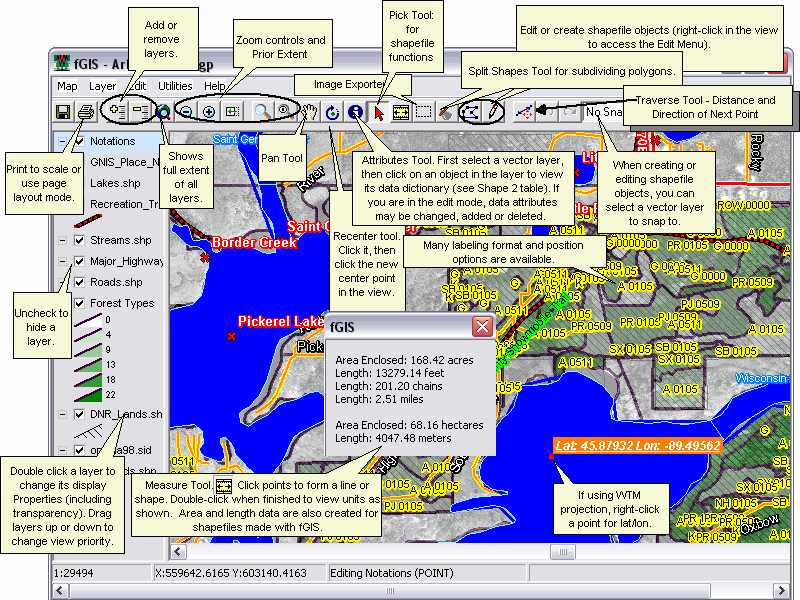The image size is (800, 600).
Task: Click bottom window scrollbar left arrow
Action: coord(60,590)
